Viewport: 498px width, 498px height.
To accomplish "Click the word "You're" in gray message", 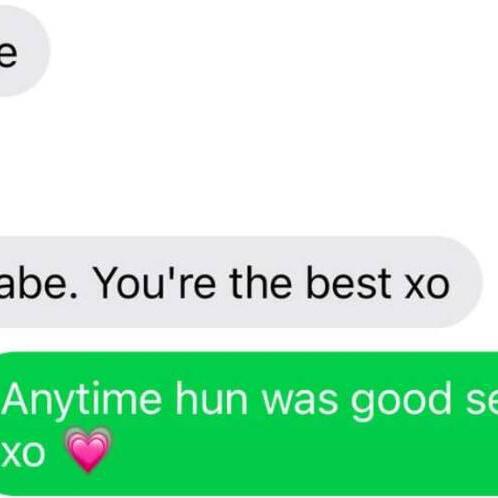I will pyautogui.click(x=154, y=283).
